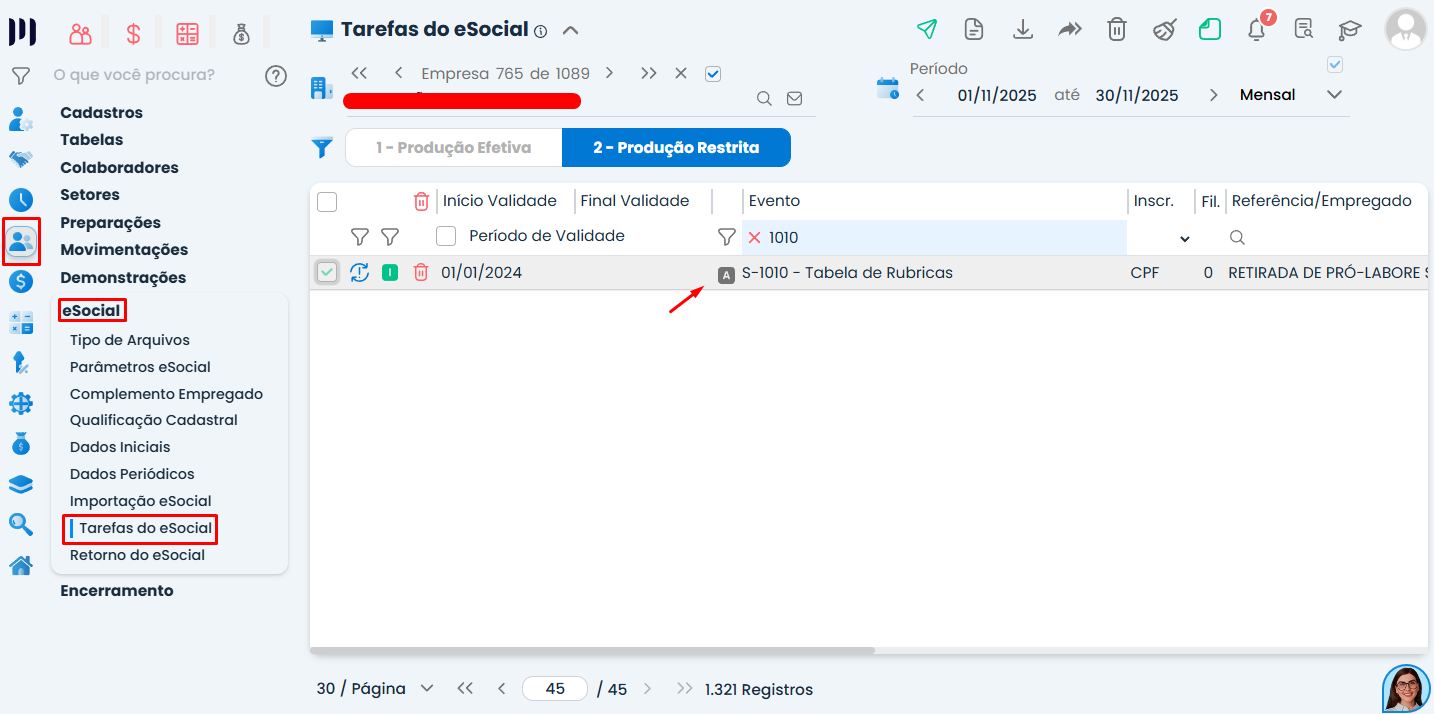Image resolution: width=1434 pixels, height=714 pixels.
Task: Open the Colaboradores menu
Action: [119, 168]
